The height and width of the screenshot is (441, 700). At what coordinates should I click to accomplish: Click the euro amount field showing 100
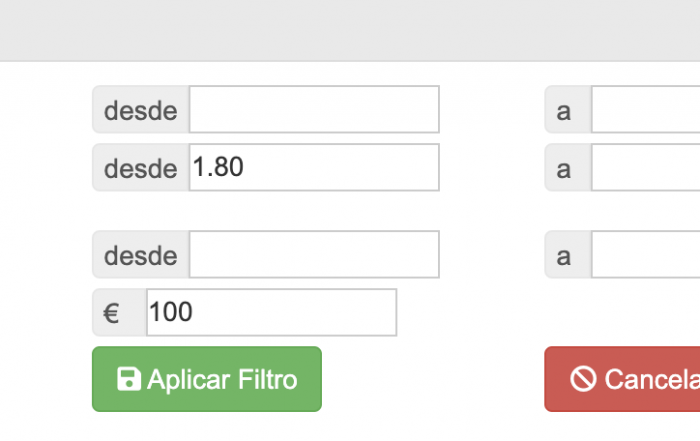pos(271,312)
